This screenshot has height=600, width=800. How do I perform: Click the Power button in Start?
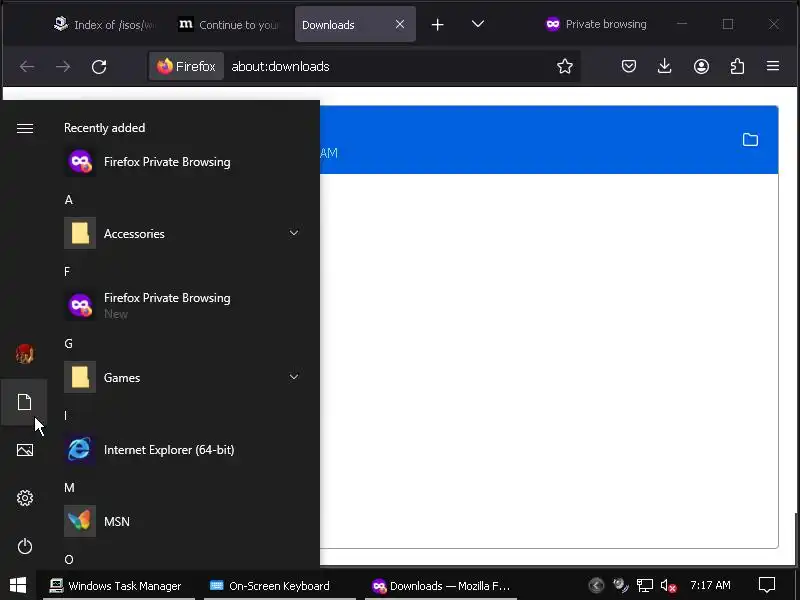(x=24, y=546)
